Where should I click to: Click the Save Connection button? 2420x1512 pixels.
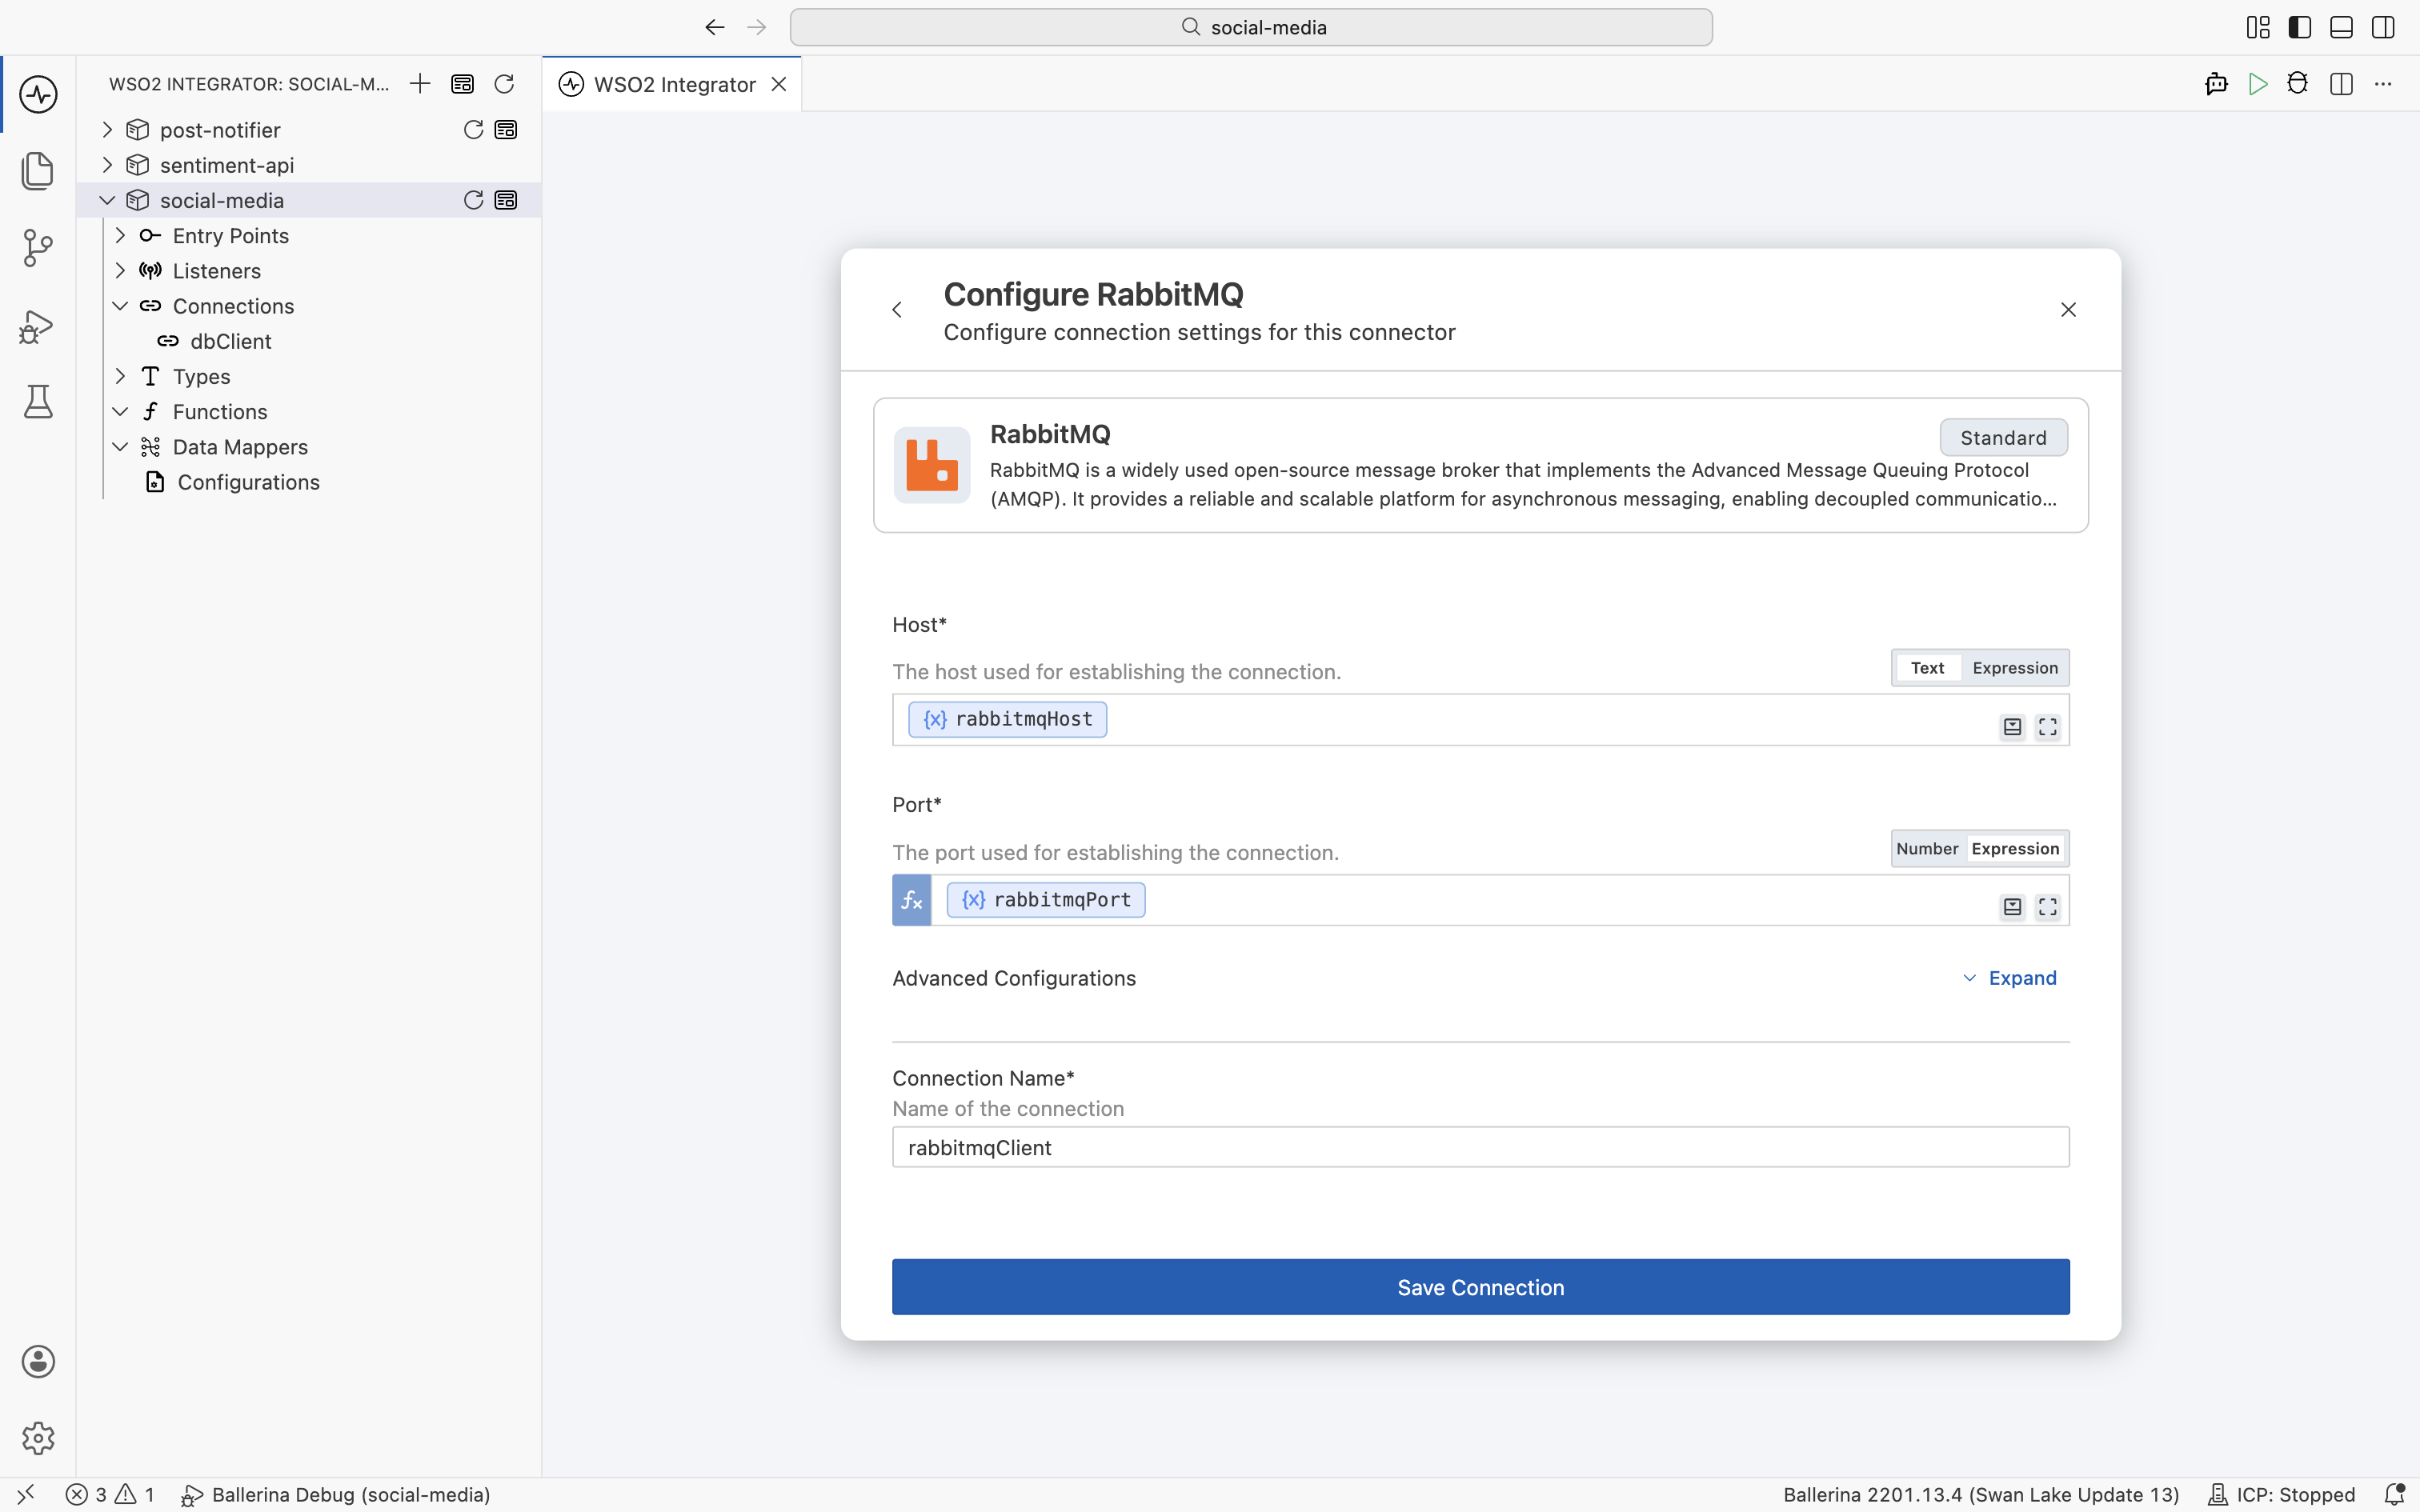[x=1480, y=1287]
